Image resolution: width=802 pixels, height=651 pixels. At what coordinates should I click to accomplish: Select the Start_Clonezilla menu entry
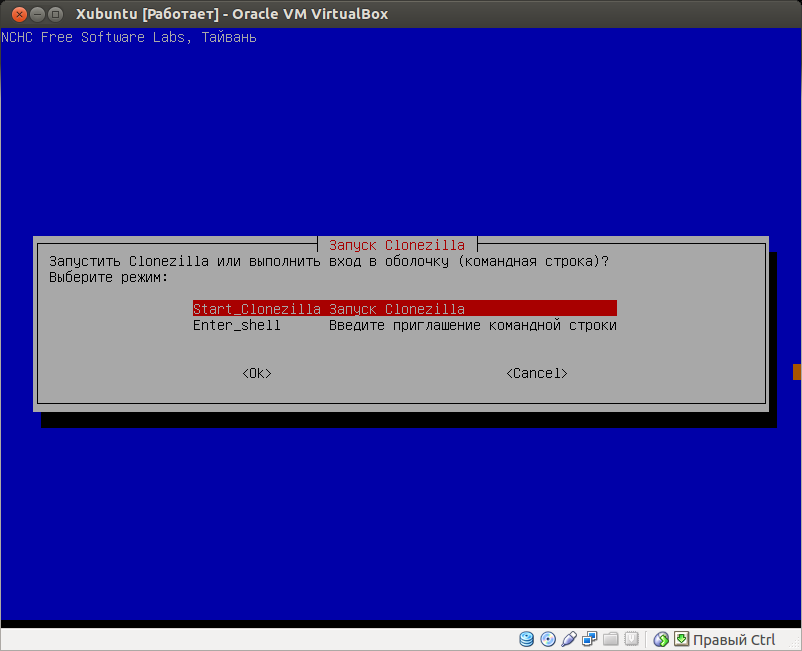[405, 309]
